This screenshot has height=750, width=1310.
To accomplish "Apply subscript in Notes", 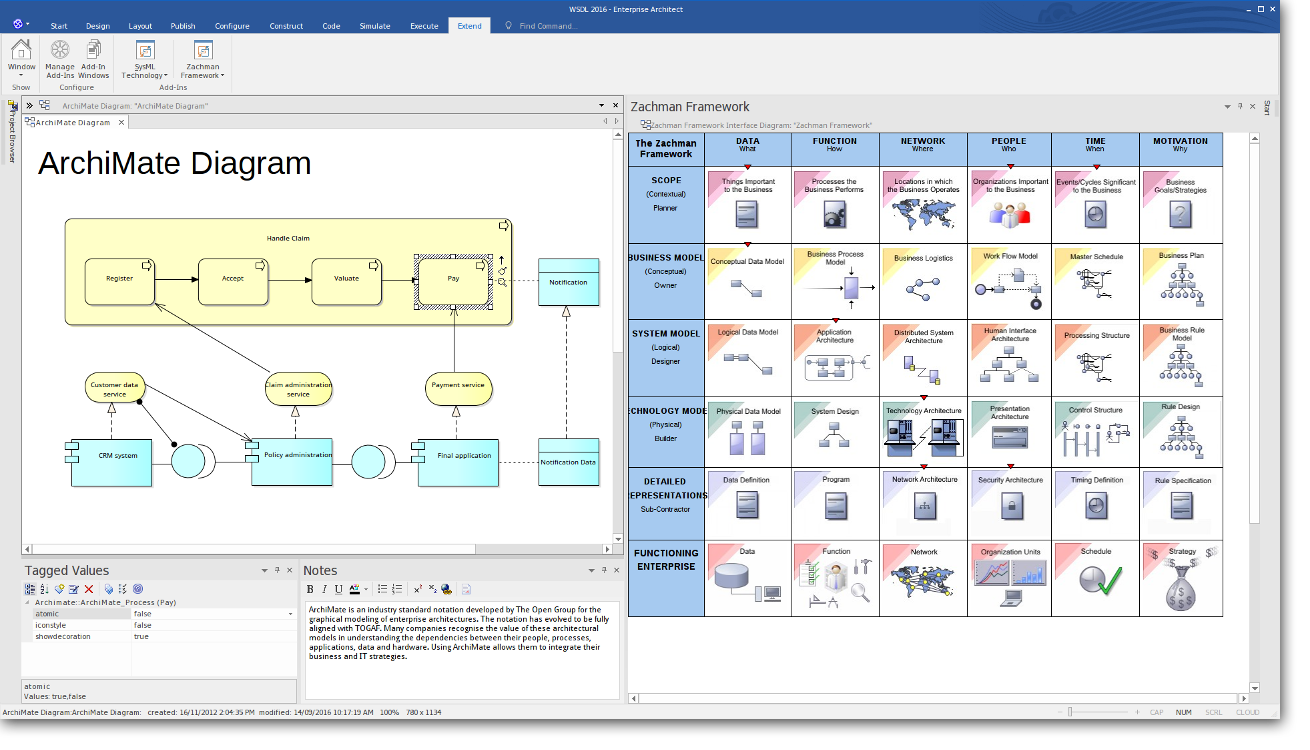I will pyautogui.click(x=432, y=590).
